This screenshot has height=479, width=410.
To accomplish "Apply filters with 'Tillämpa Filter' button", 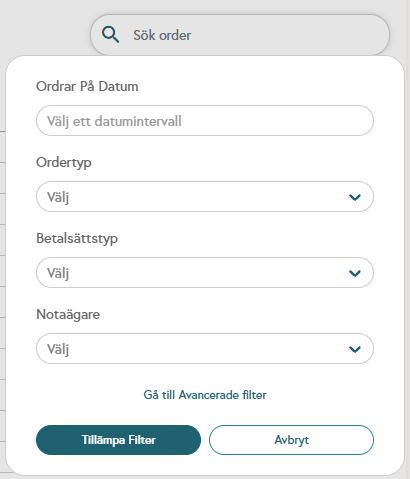I will (x=118, y=440).
